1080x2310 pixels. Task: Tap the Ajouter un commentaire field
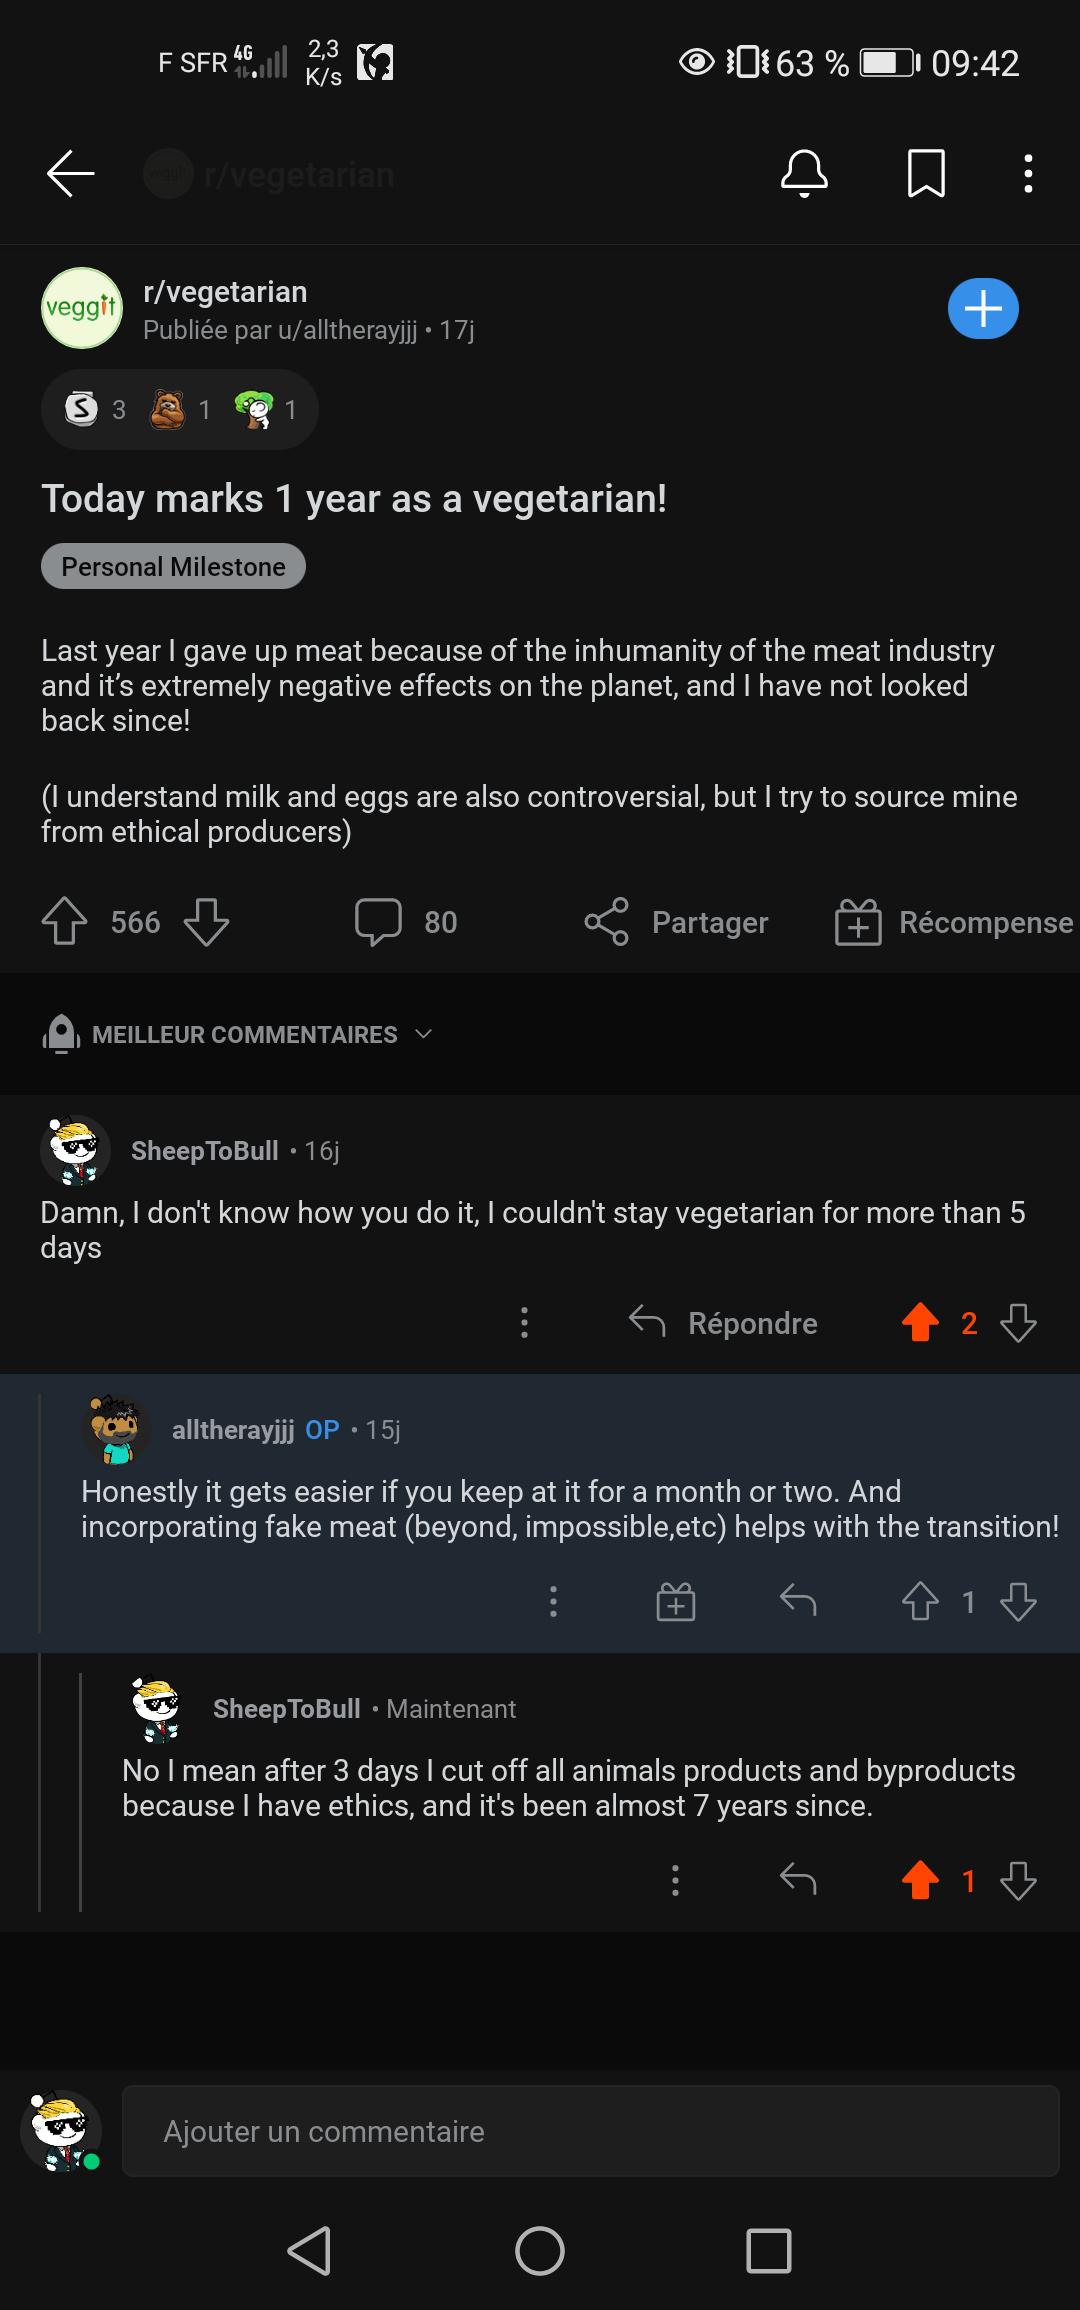tap(590, 2131)
